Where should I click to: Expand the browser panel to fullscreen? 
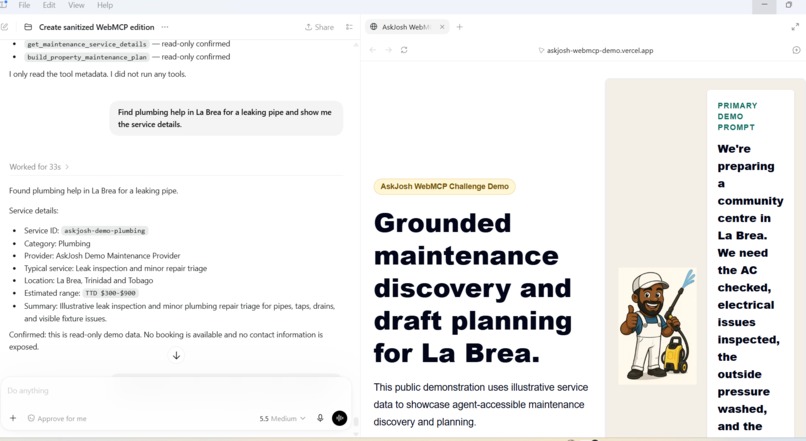[x=795, y=27]
